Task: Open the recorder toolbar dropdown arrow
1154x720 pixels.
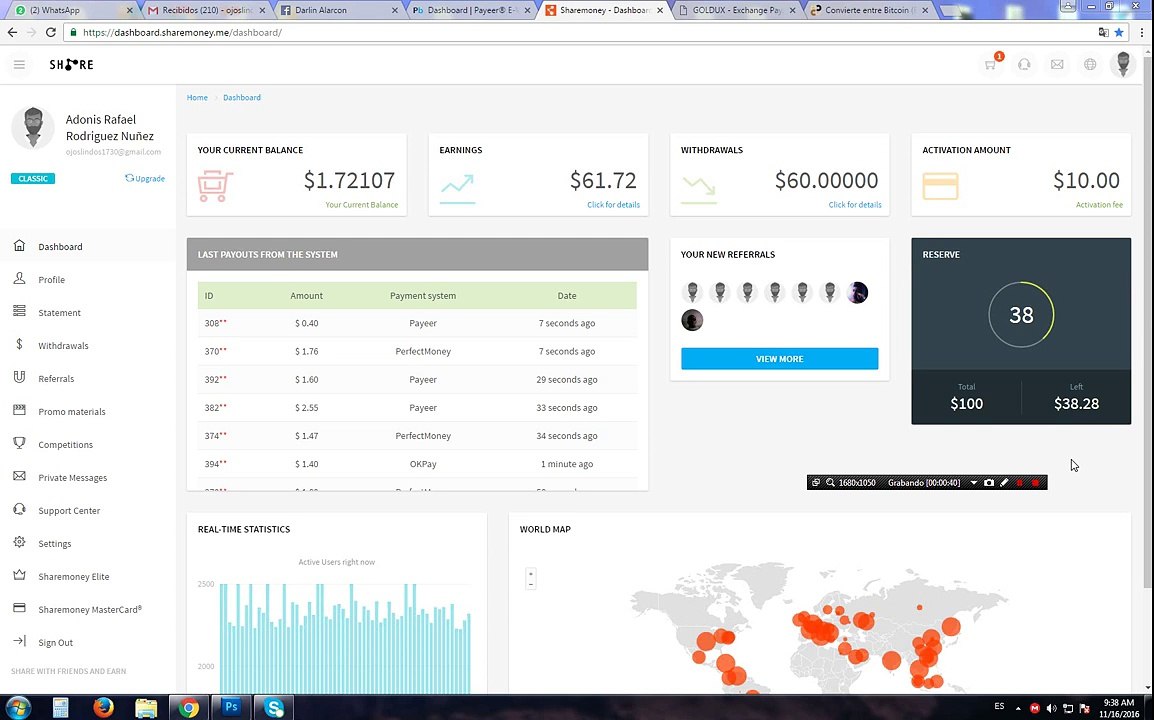Action: pyautogui.click(x=973, y=483)
